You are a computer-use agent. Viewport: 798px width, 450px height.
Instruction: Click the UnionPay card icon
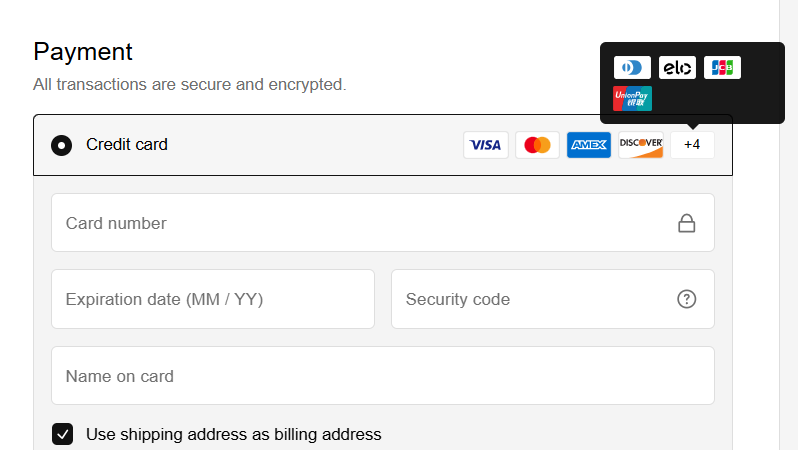coord(632,99)
